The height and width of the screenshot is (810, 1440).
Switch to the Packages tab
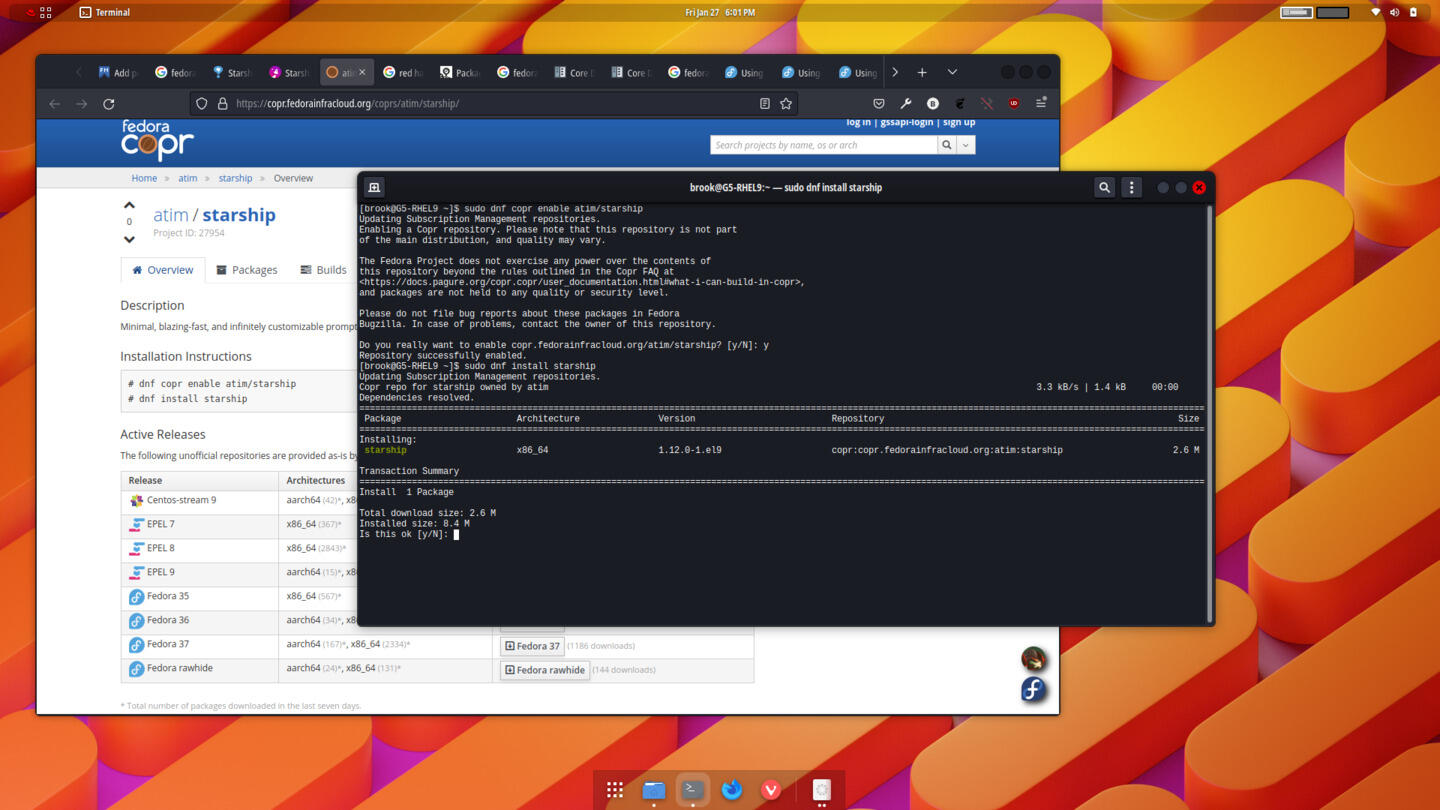[246, 270]
